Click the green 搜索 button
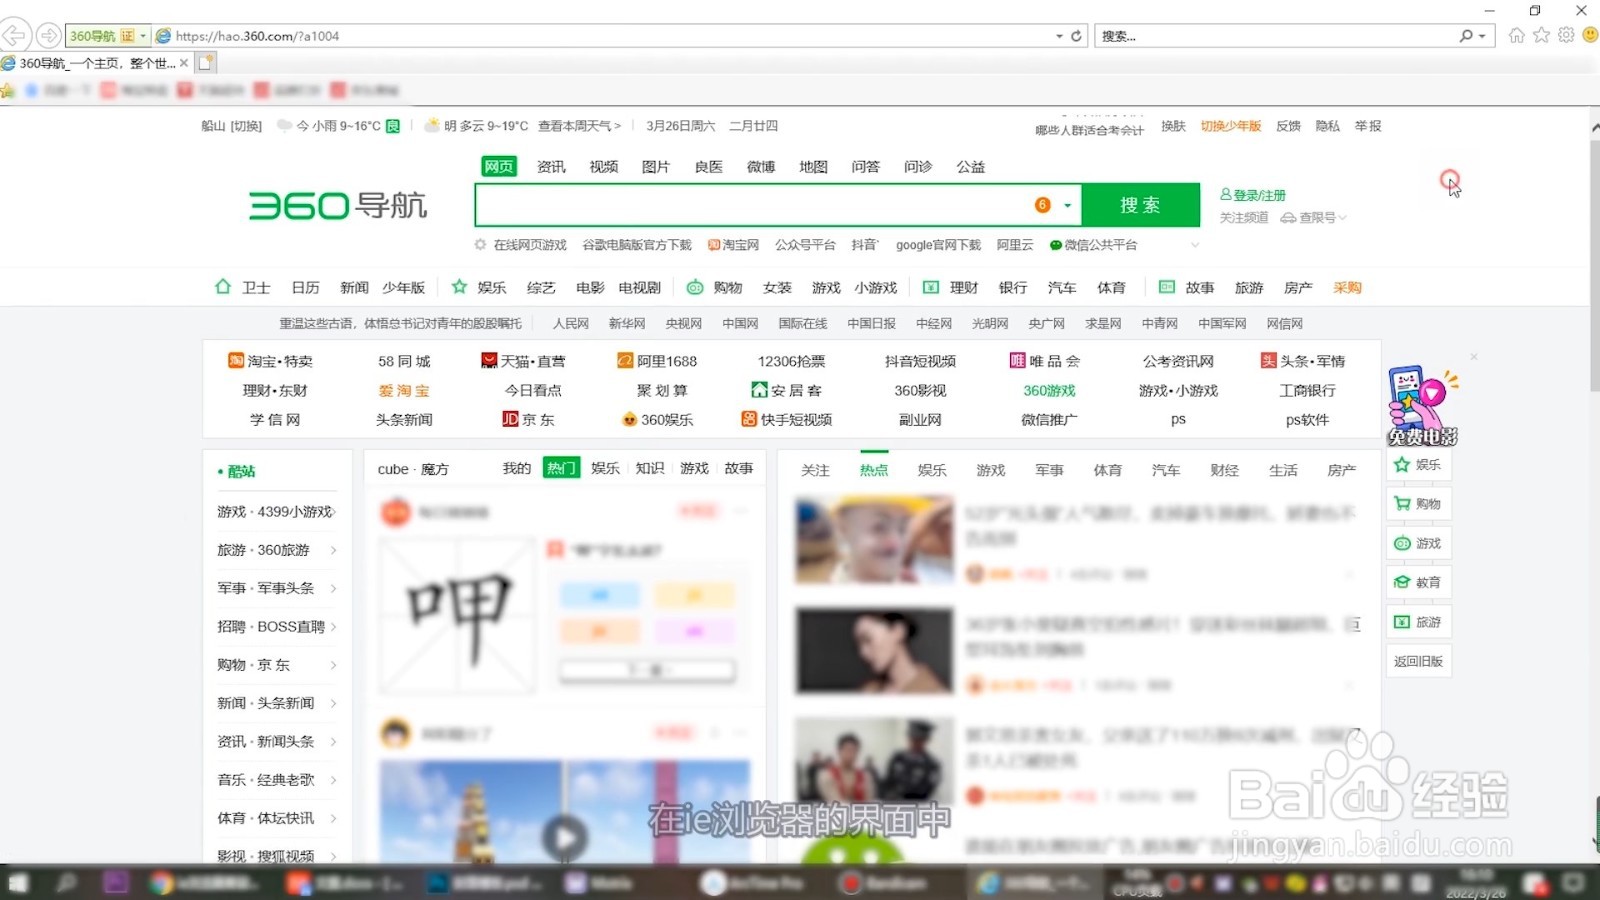The image size is (1600, 900). 1141,205
